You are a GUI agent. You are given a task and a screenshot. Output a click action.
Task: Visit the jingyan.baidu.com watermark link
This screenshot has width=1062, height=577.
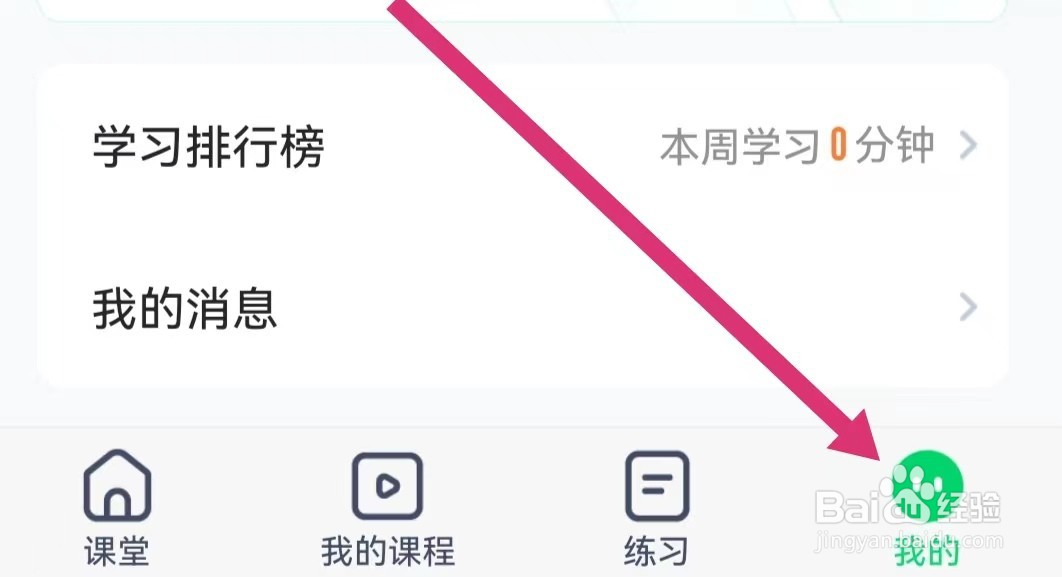pos(908,540)
